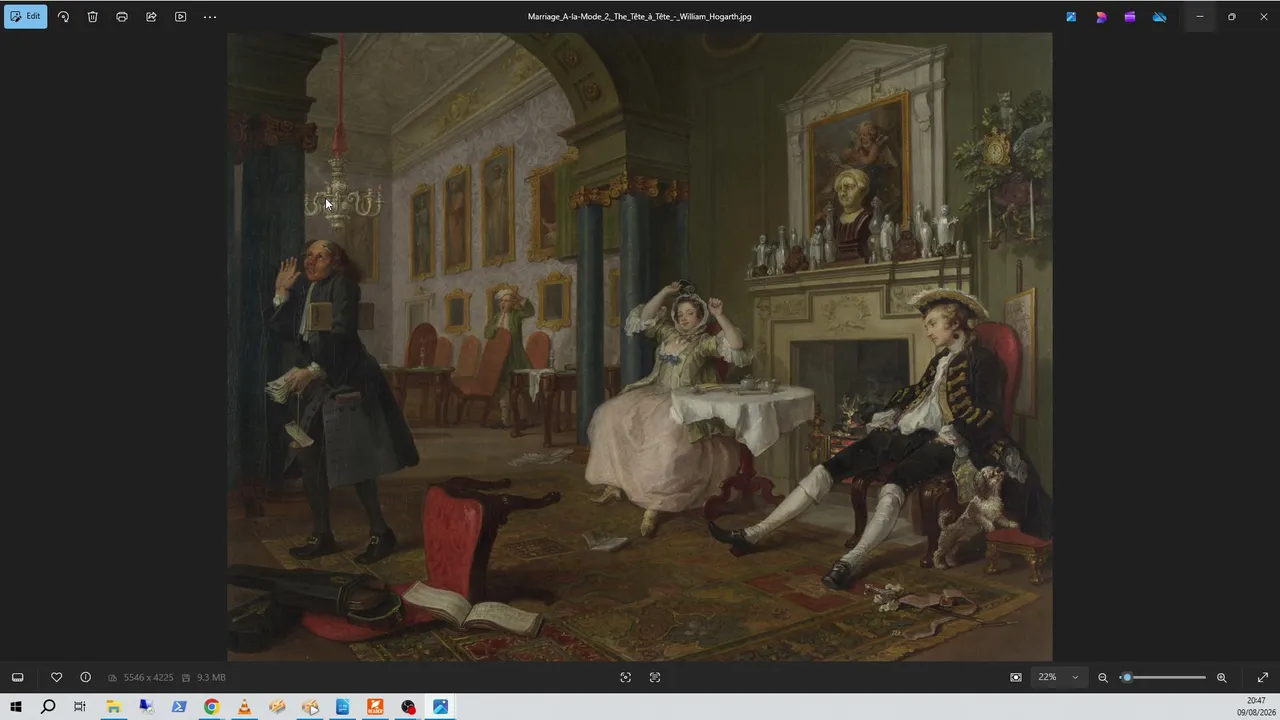Adjust the zoom slider handle

click(1127, 677)
